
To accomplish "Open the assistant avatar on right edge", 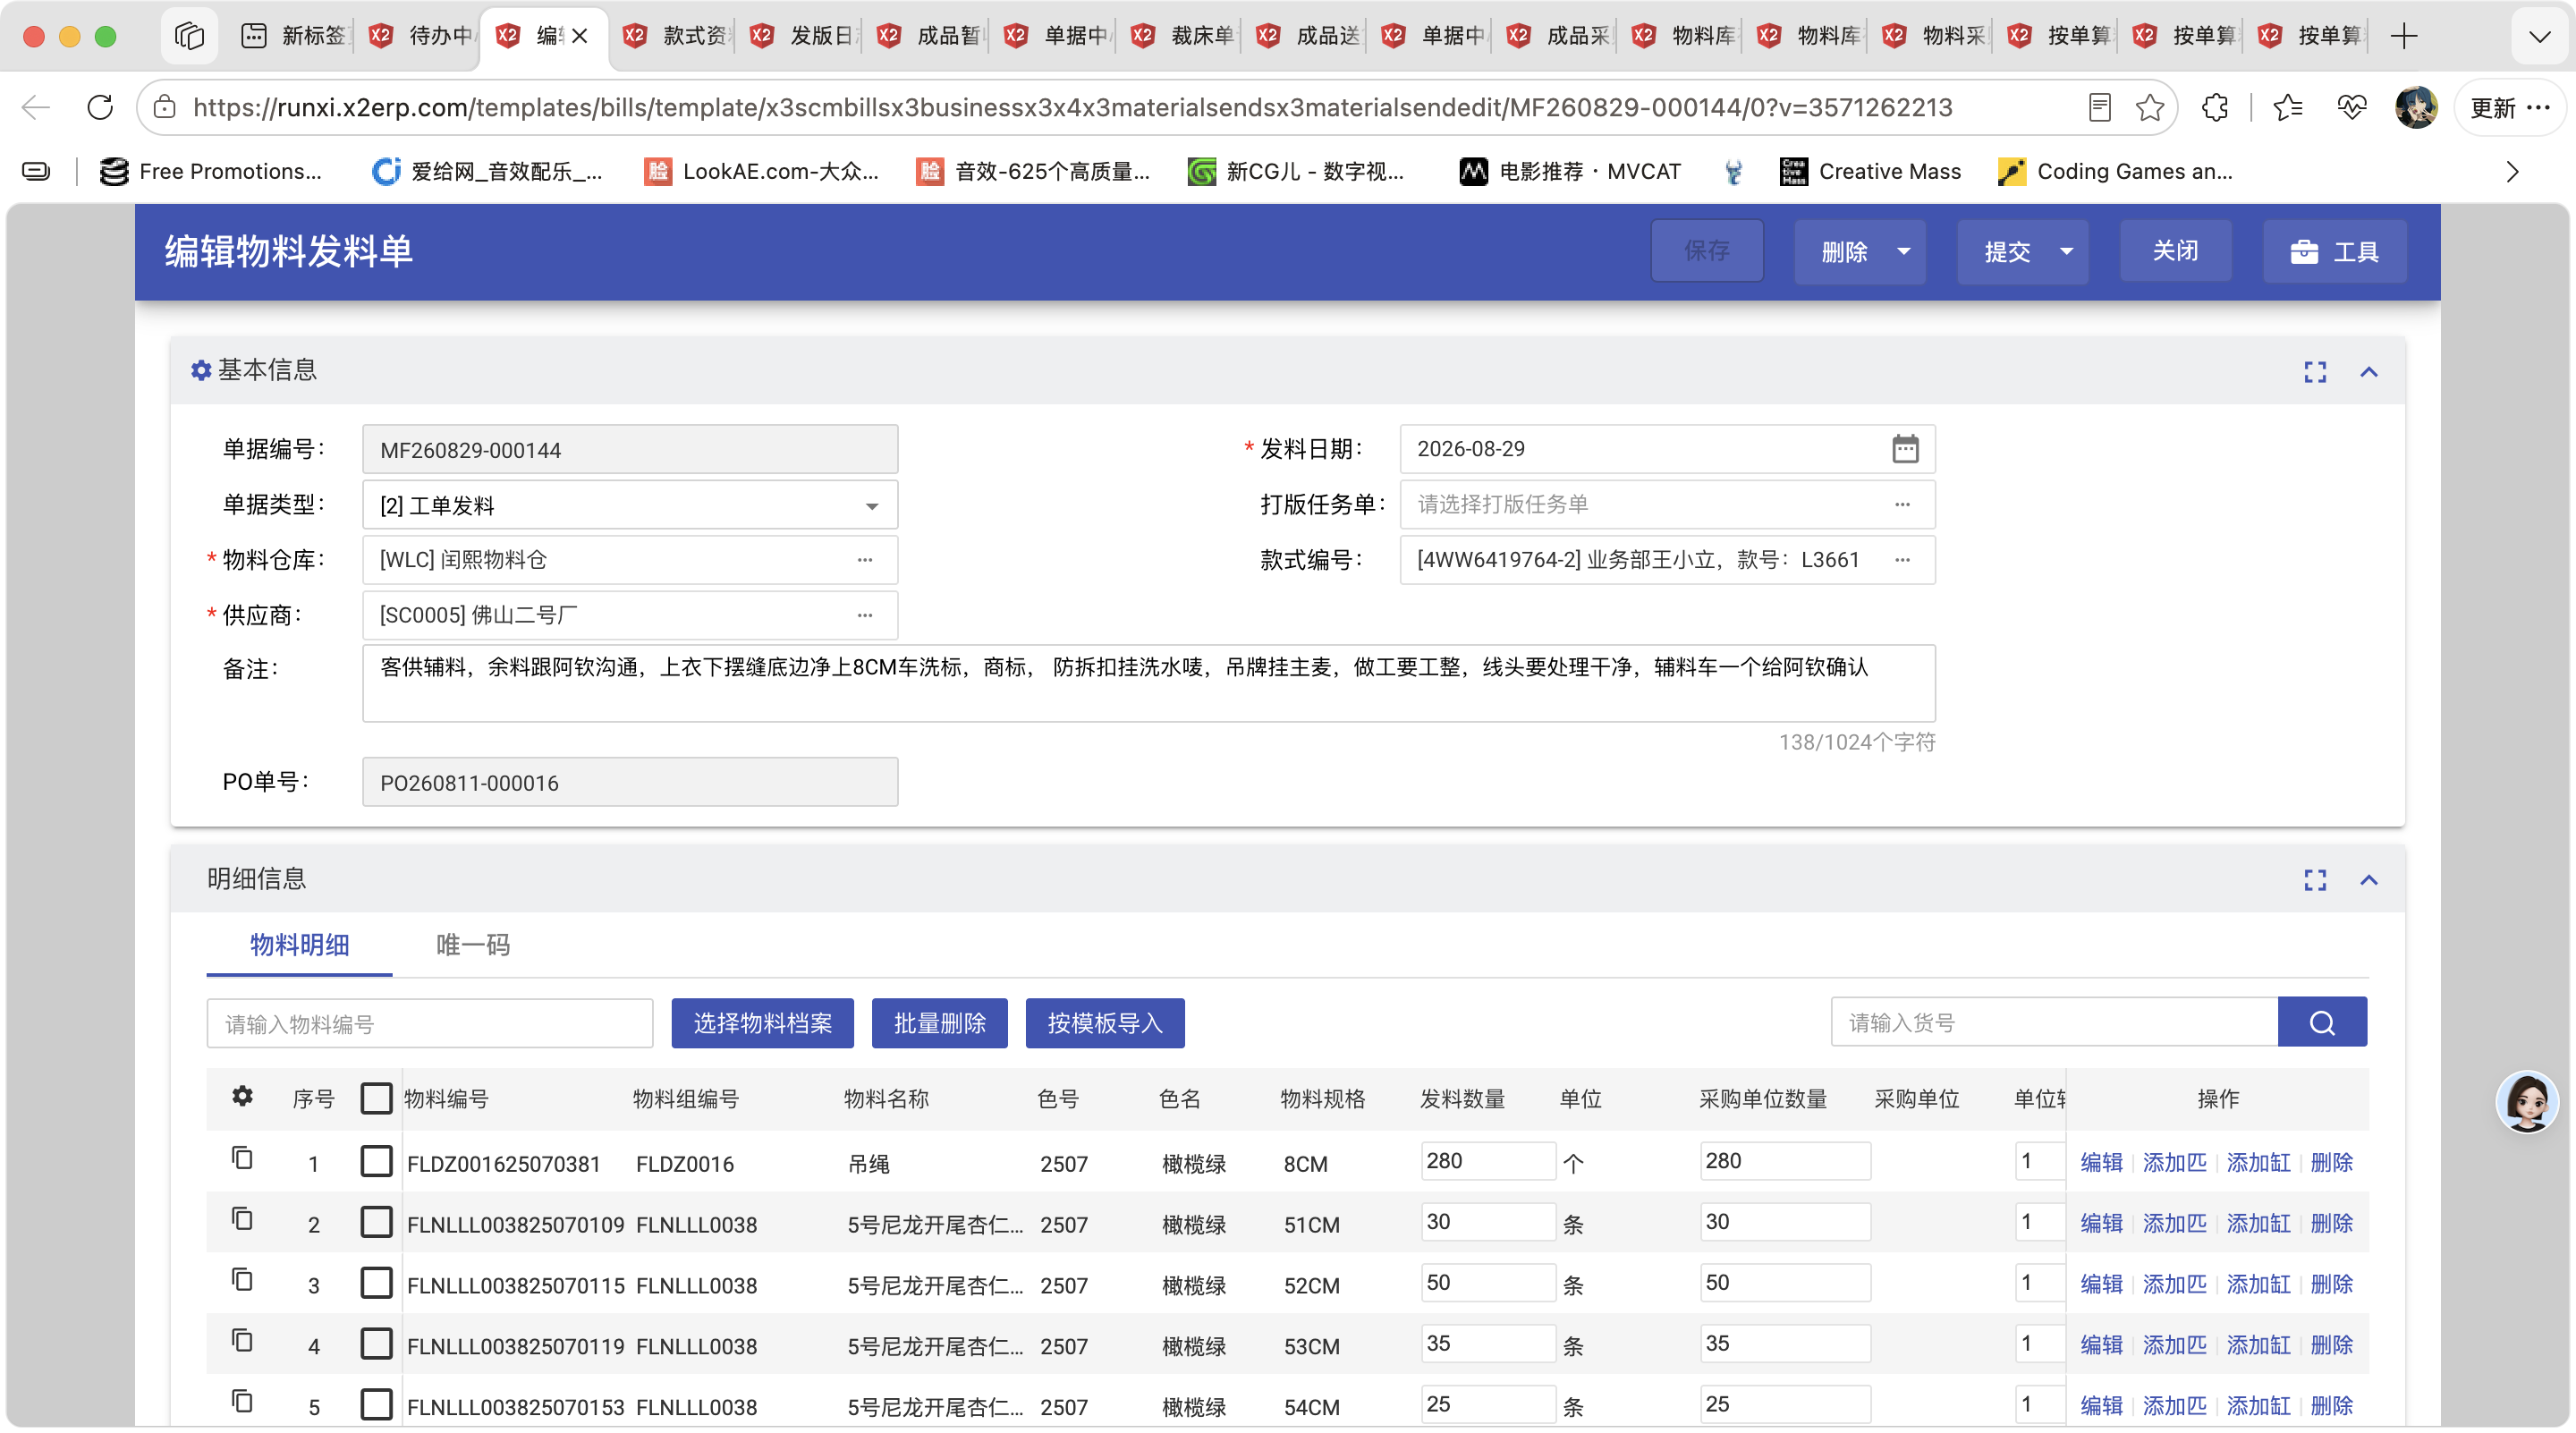I will pos(2527,1101).
